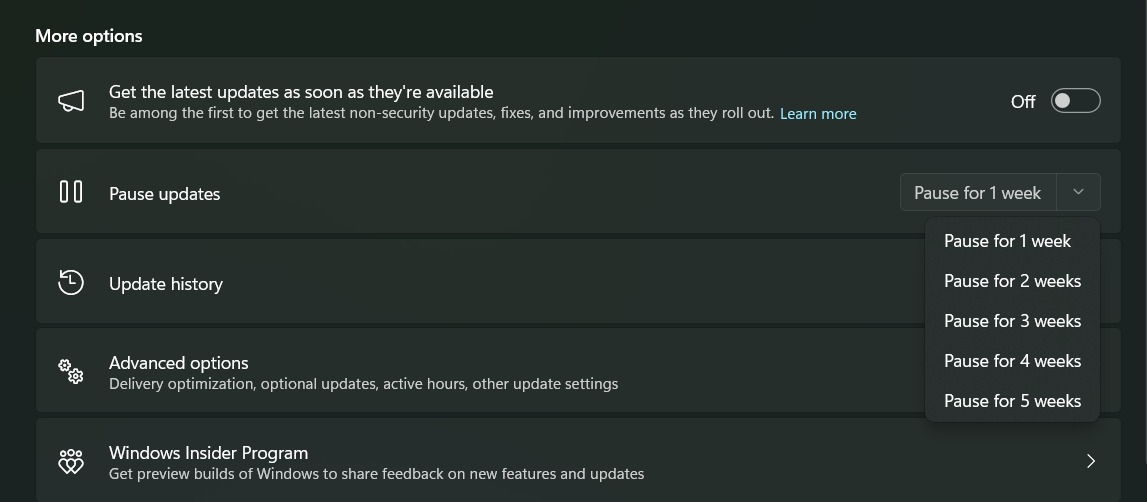Screen dimensions: 1147x502
Task: Click the Pause for 1 week button
Action: click(978, 192)
